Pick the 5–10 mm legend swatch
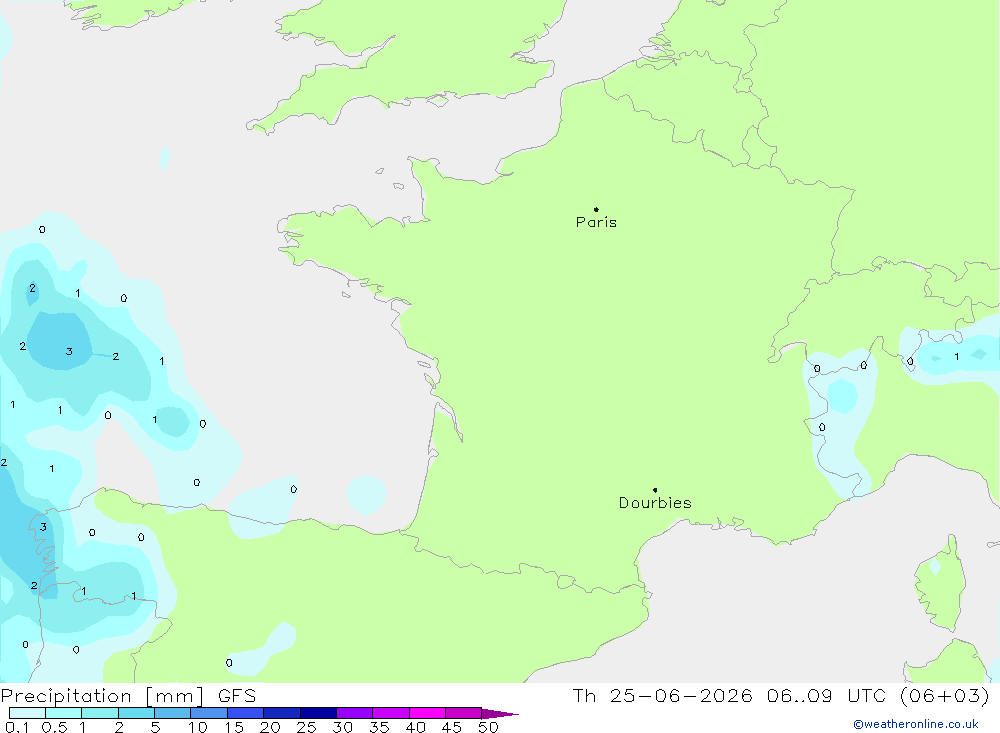Image resolution: width=1000 pixels, height=733 pixels. tap(173, 713)
